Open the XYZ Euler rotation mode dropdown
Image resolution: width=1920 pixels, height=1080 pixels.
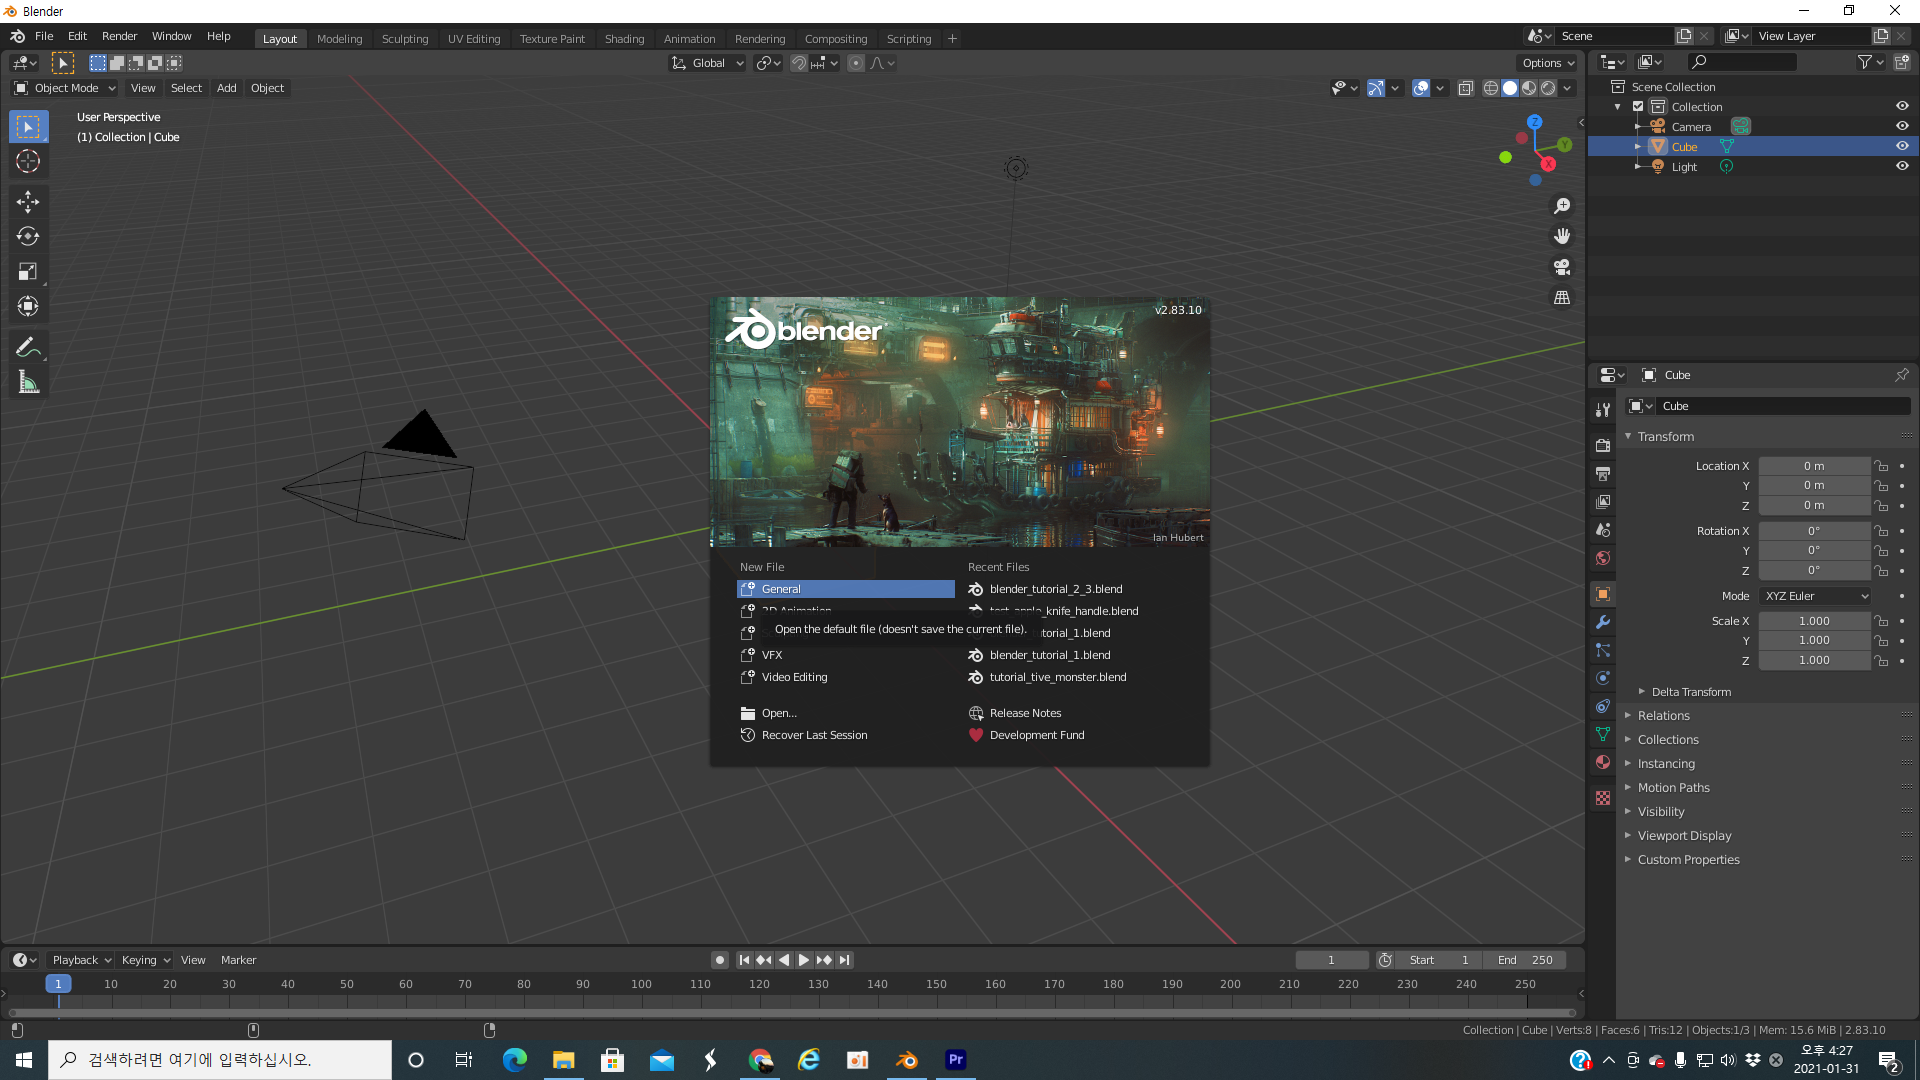click(x=1815, y=596)
